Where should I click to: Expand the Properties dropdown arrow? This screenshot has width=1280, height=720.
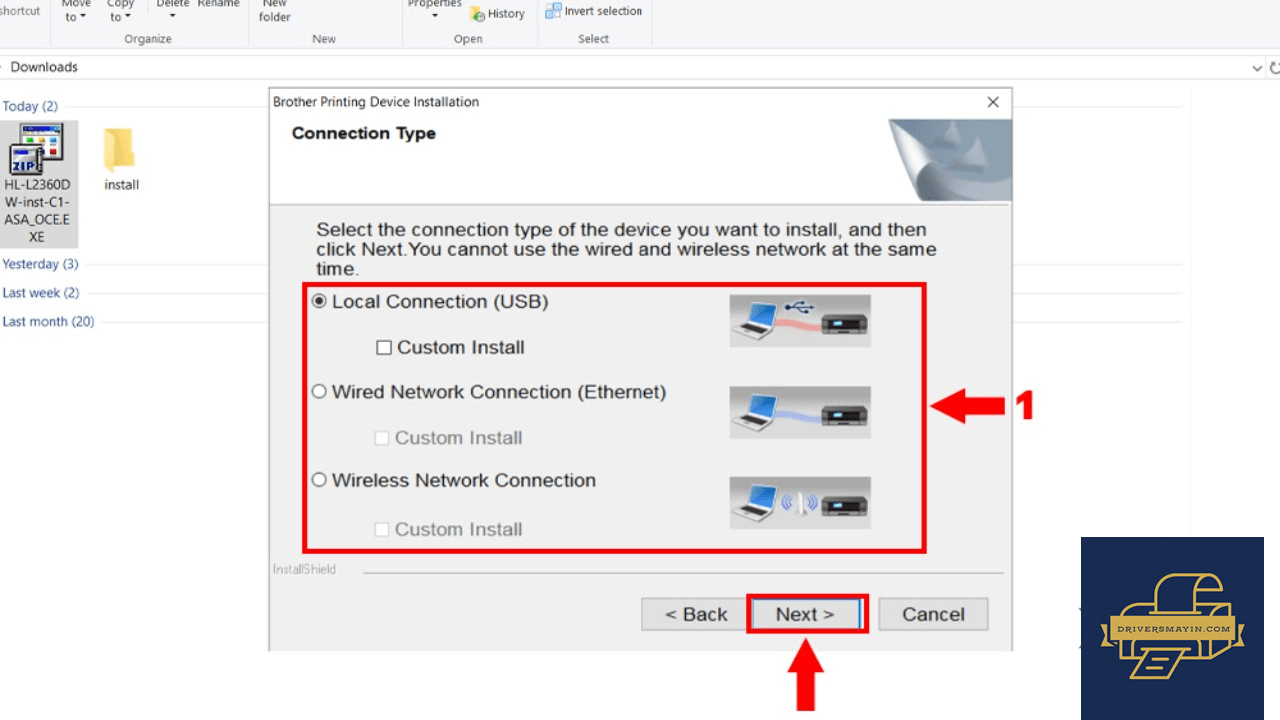[435, 15]
